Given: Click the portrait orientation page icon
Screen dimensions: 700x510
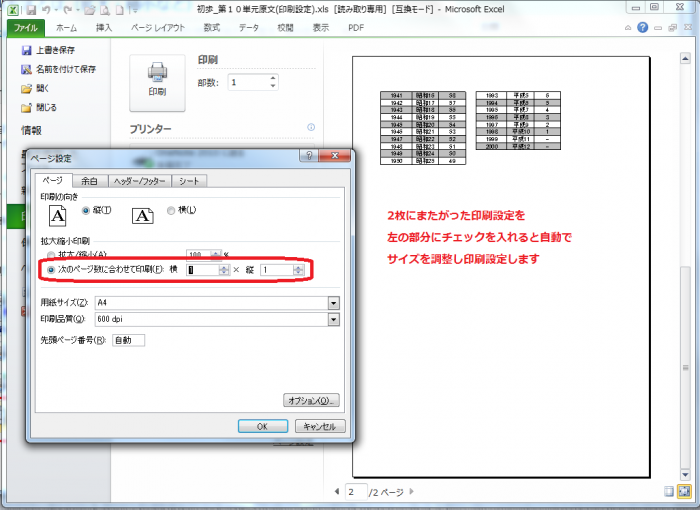Looking at the screenshot, I should click(58, 216).
